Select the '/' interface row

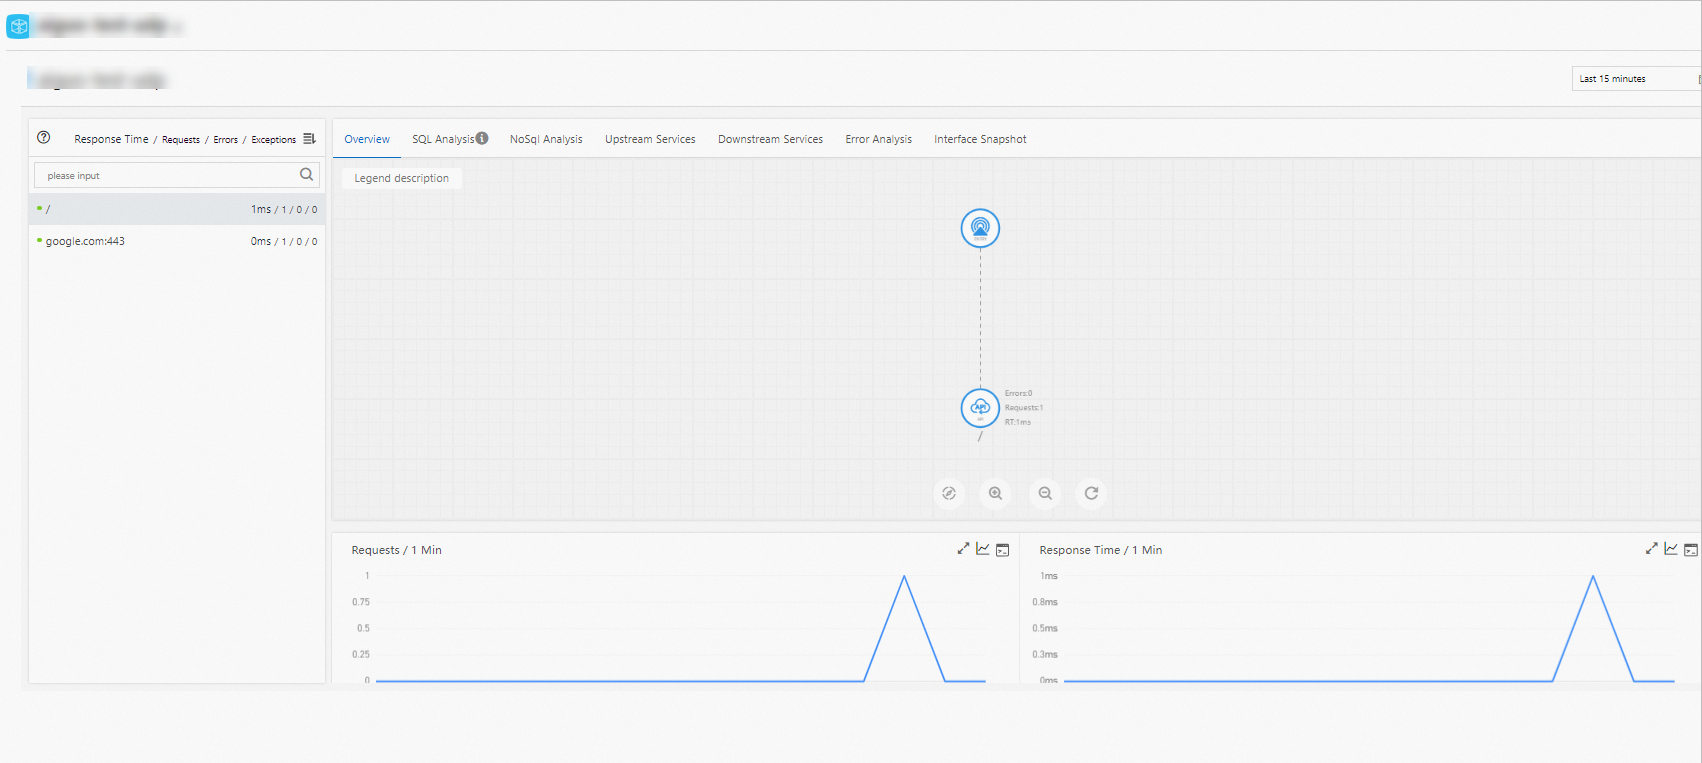[x=177, y=209]
